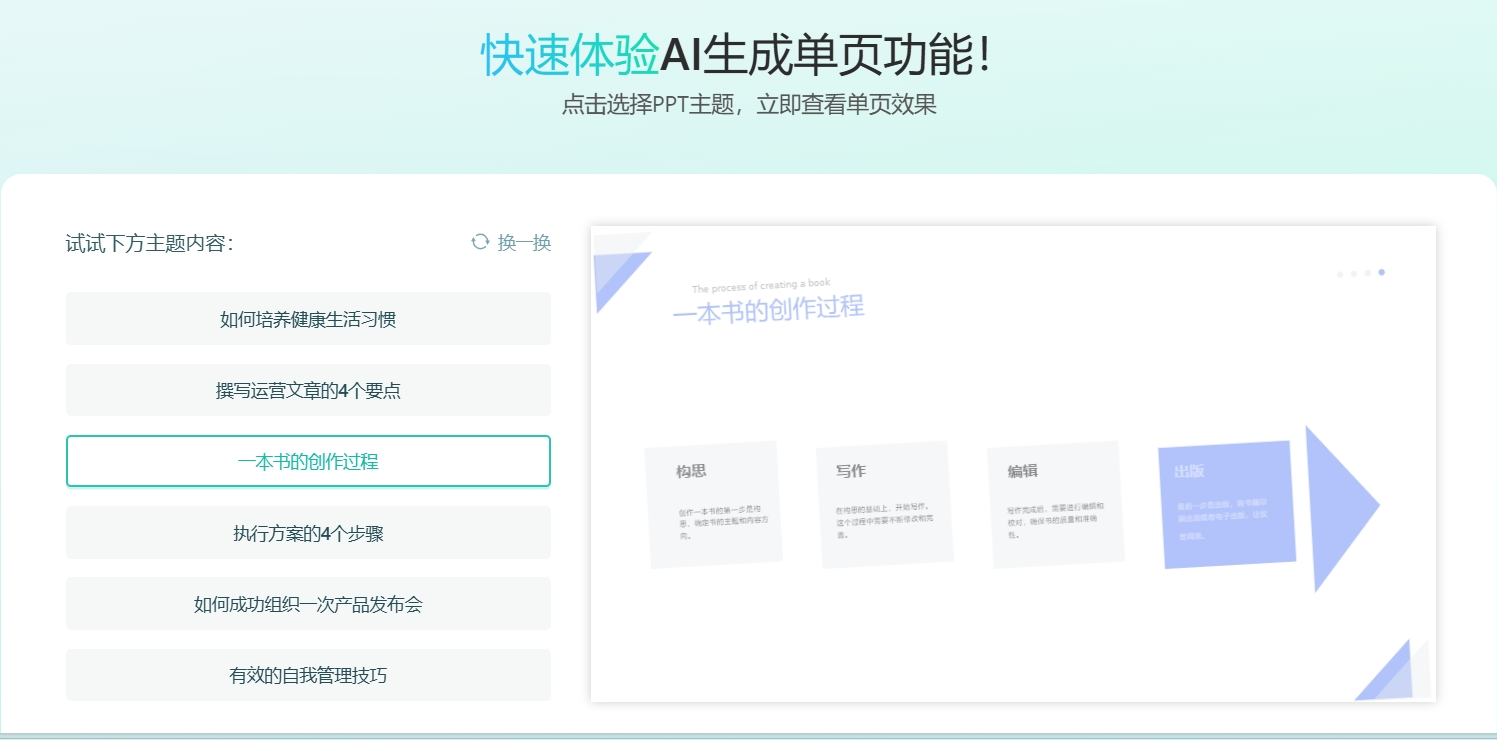Click the highlighted blue pagination dot
The image size is (1497, 740).
coord(1381,272)
